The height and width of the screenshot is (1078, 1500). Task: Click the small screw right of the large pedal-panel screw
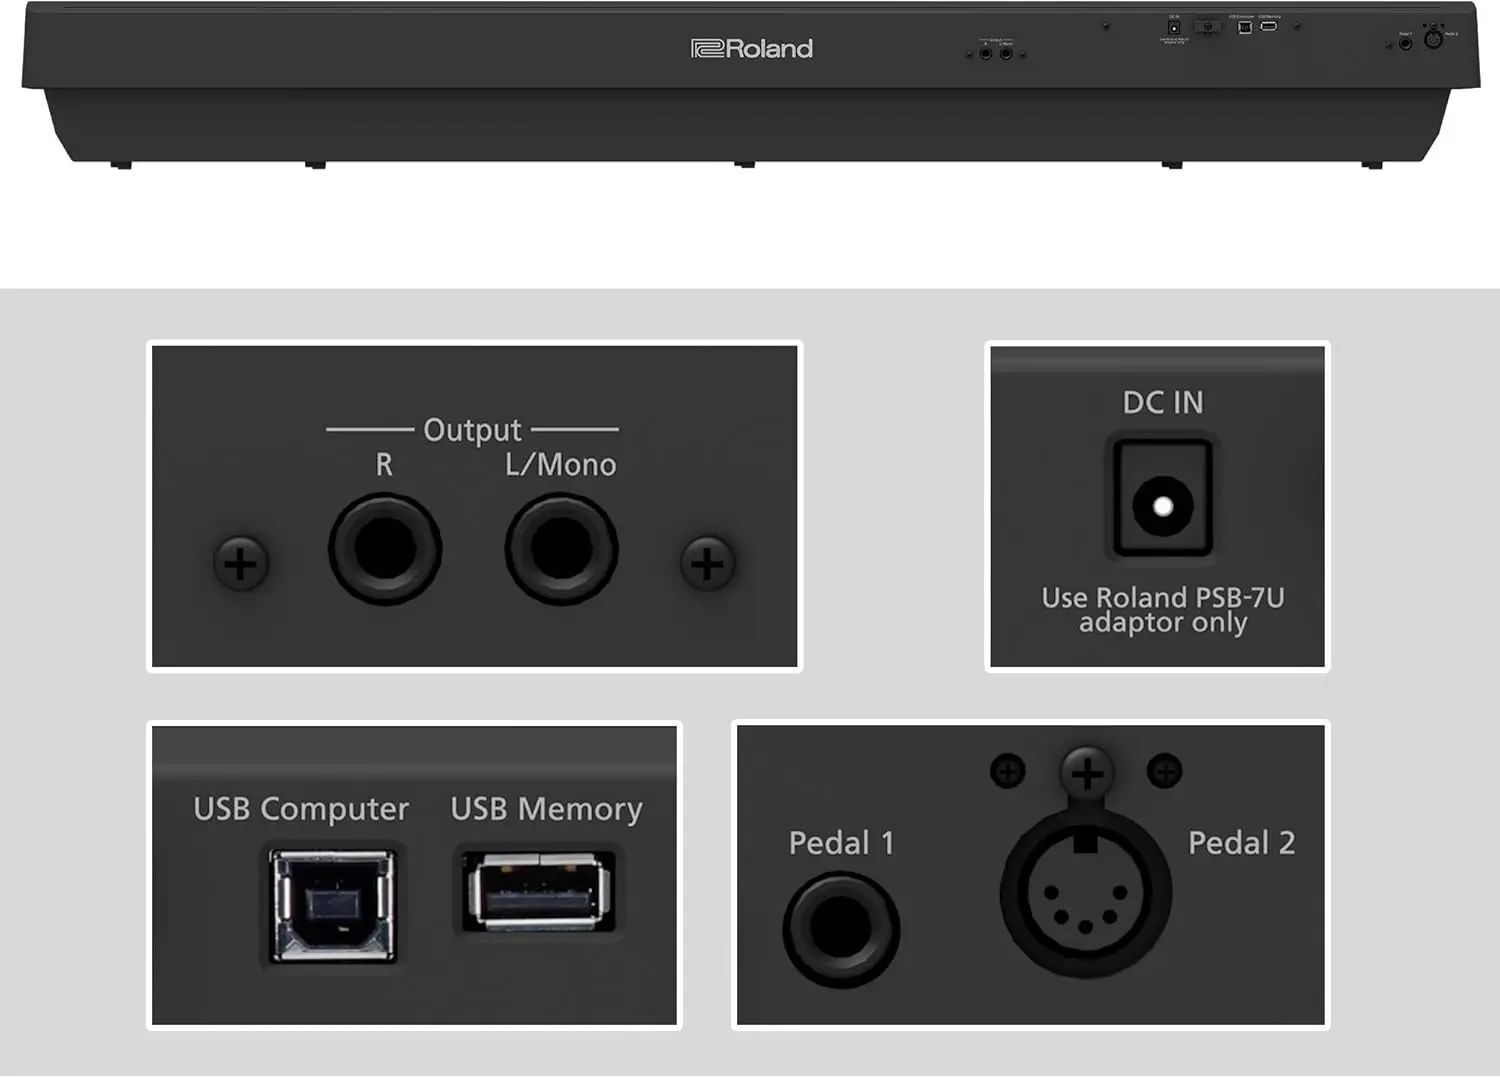(x=1164, y=771)
